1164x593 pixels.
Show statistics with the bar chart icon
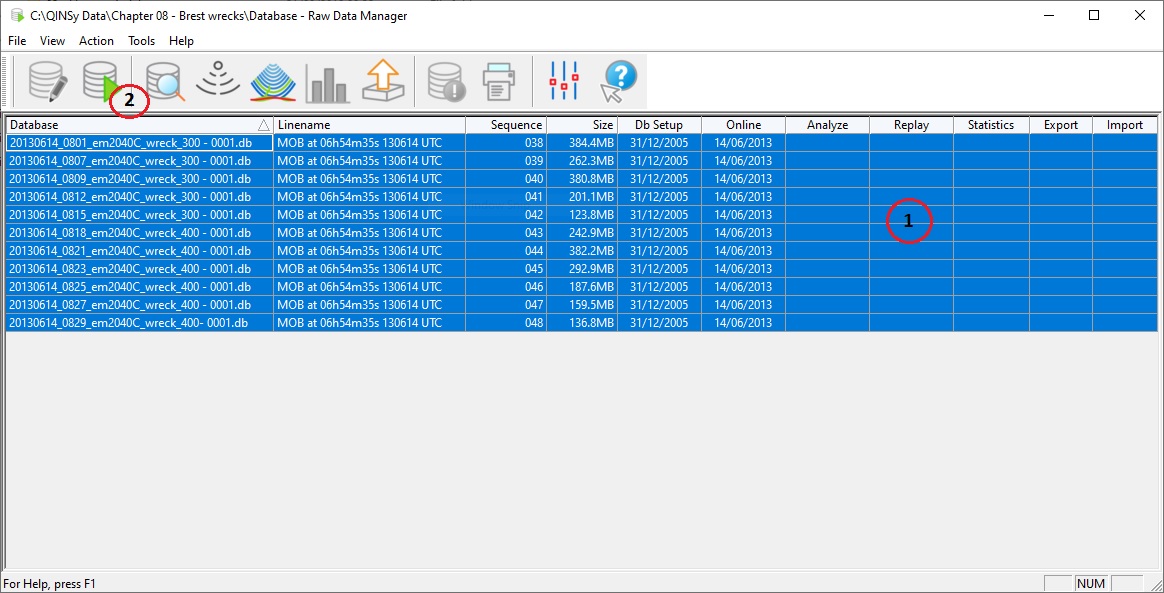click(326, 81)
